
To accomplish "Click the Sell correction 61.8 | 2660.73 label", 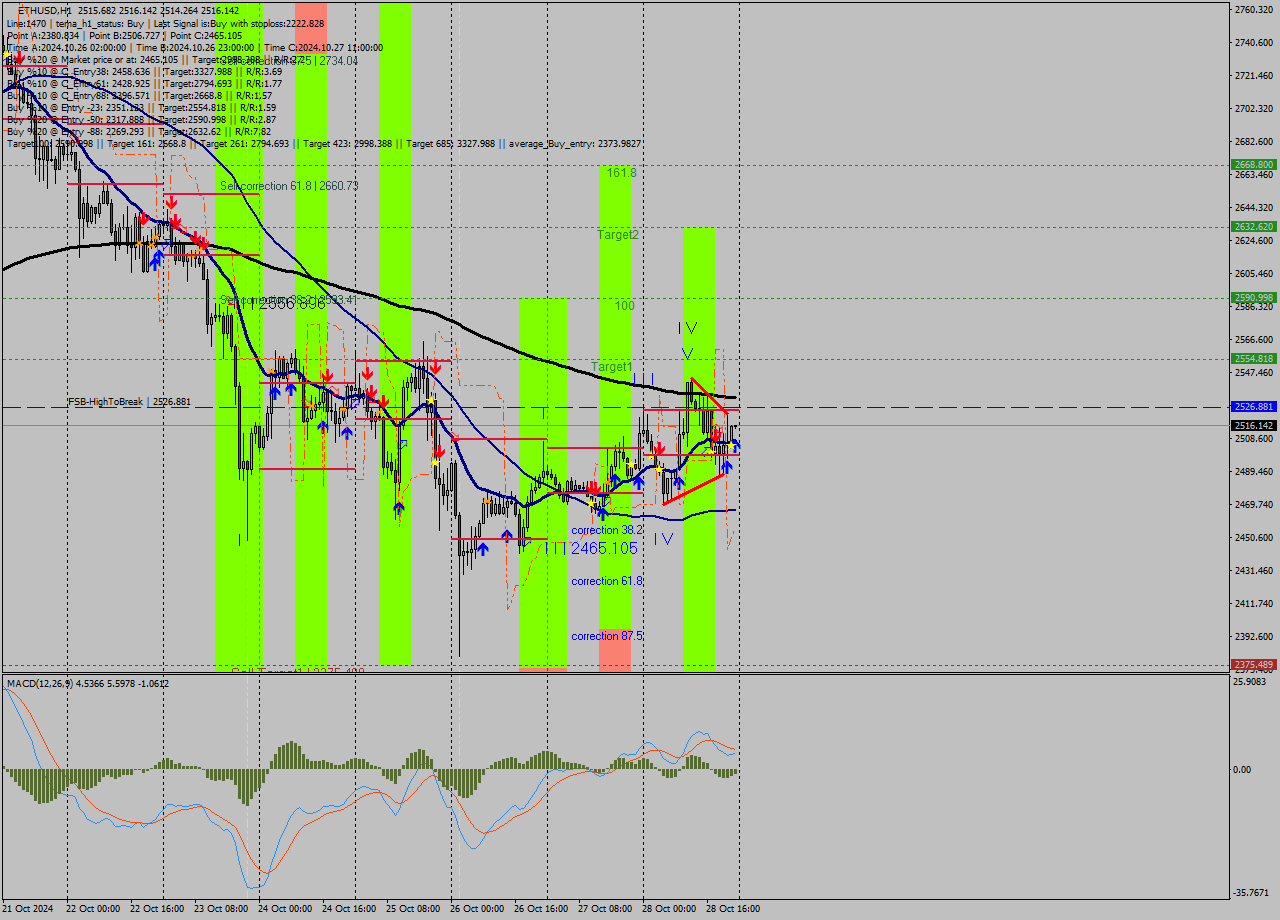I will 288,186.
